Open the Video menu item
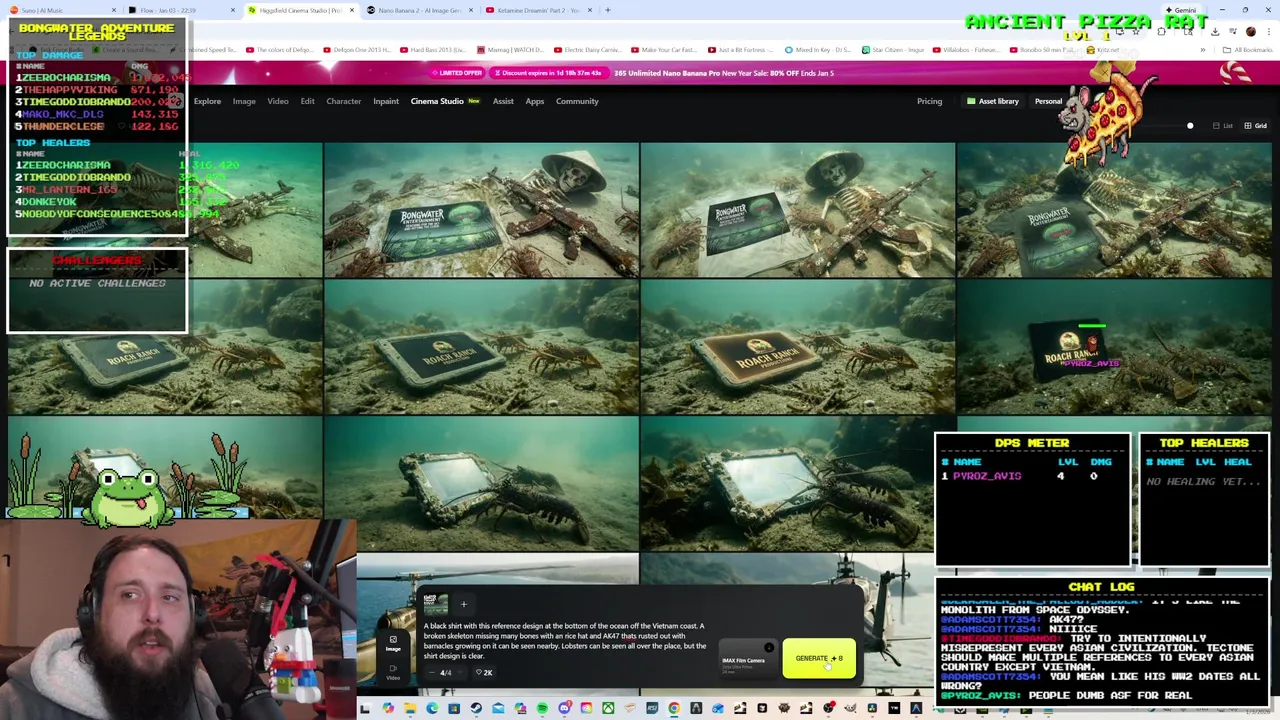The image size is (1280, 720). coord(278,101)
